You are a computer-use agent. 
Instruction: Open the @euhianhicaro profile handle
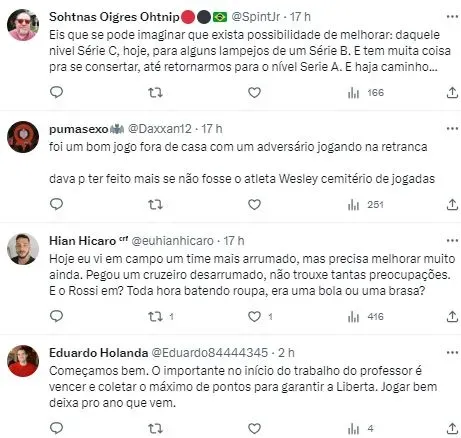pyautogui.click(x=173, y=241)
